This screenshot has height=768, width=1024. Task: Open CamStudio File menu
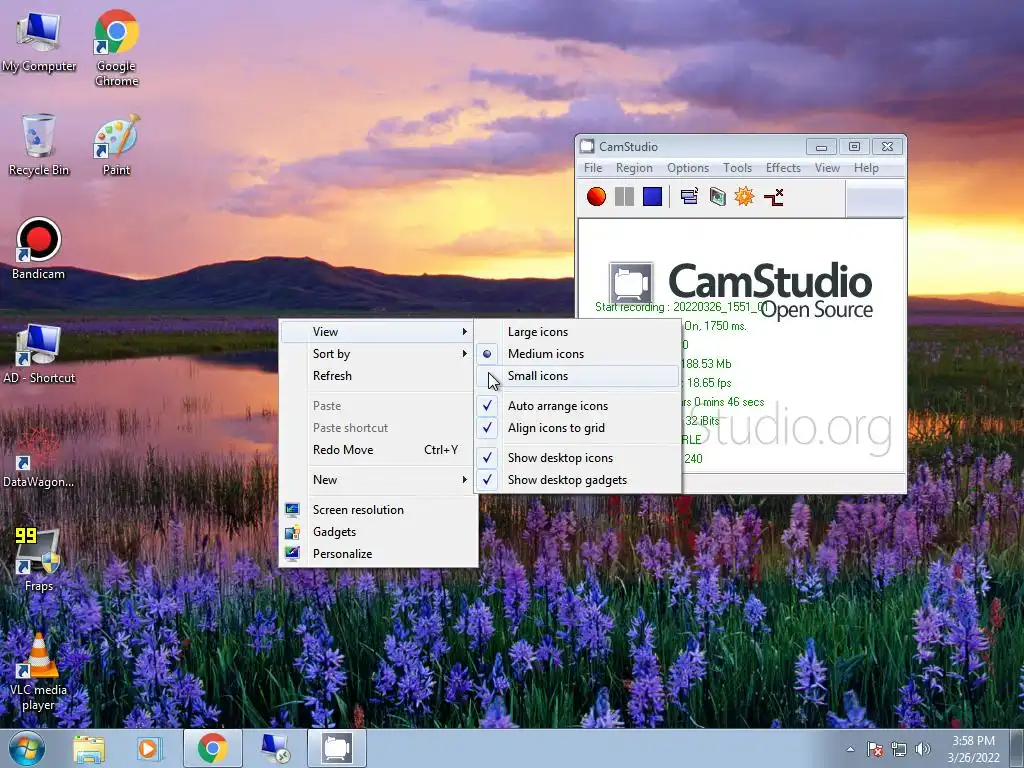click(593, 168)
